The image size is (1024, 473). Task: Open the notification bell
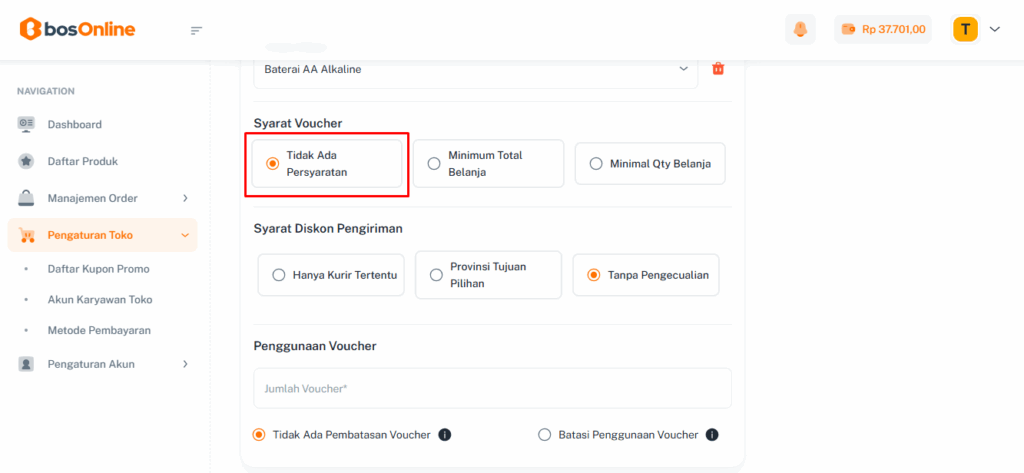coord(800,29)
